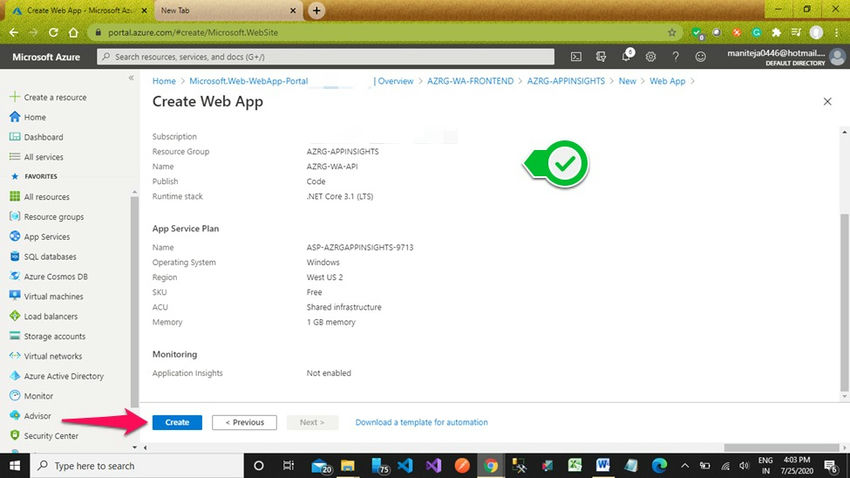Click the help question mark icon
Image resolution: width=850 pixels, height=478 pixels.
676,57
